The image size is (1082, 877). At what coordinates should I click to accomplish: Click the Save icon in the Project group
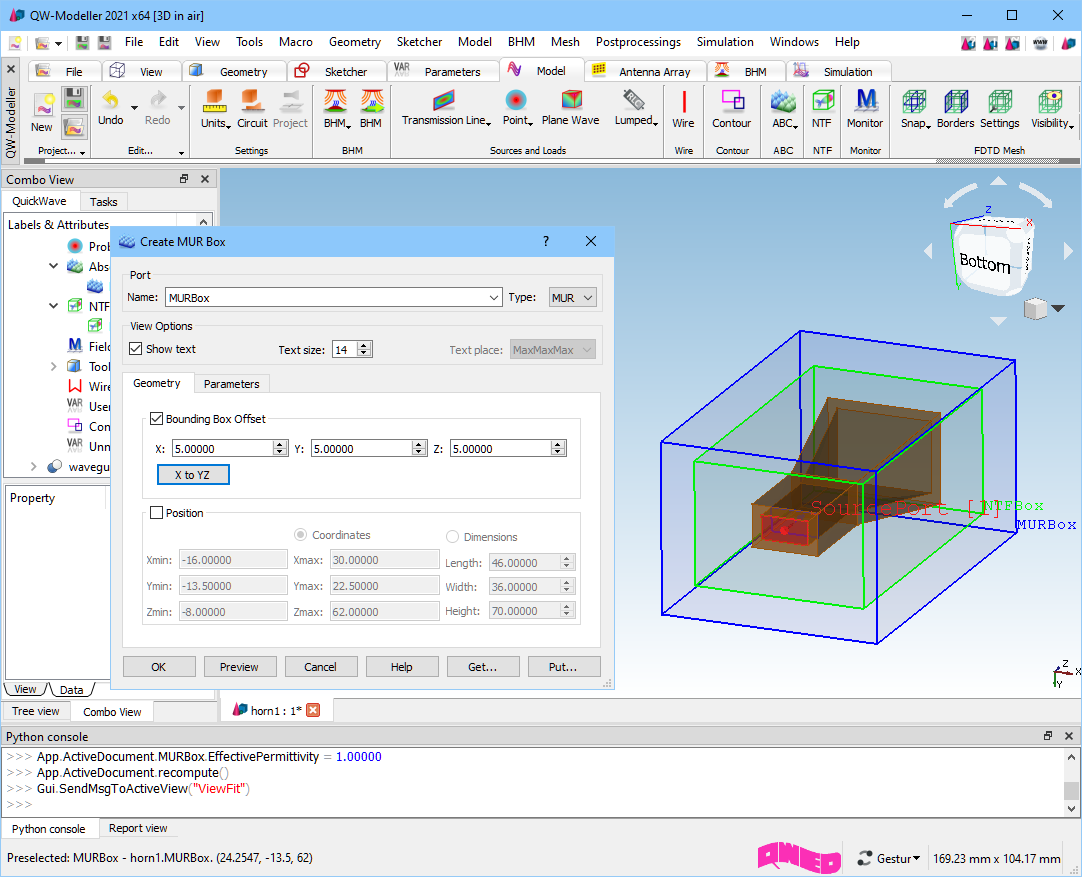(74, 98)
